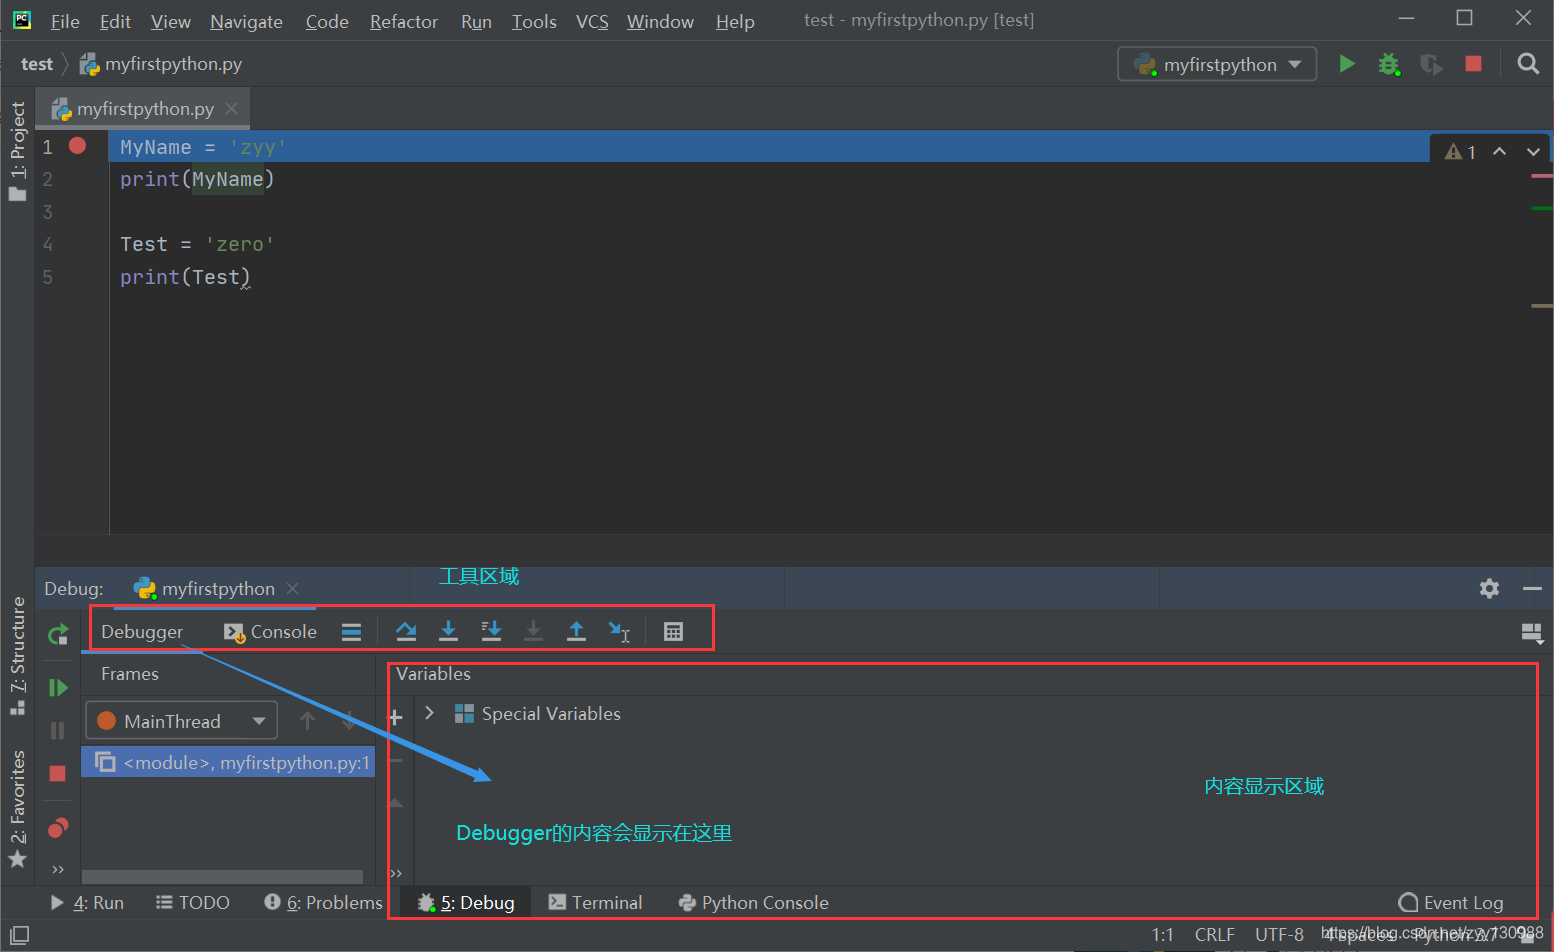Click UTF-8 encoding in status bar
Screen dimensions: 1554x952
[1279, 934]
